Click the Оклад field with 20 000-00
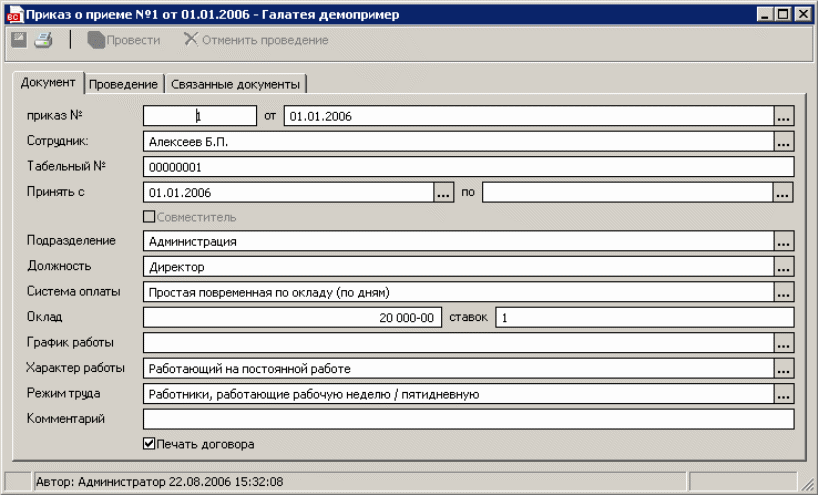 [293, 317]
